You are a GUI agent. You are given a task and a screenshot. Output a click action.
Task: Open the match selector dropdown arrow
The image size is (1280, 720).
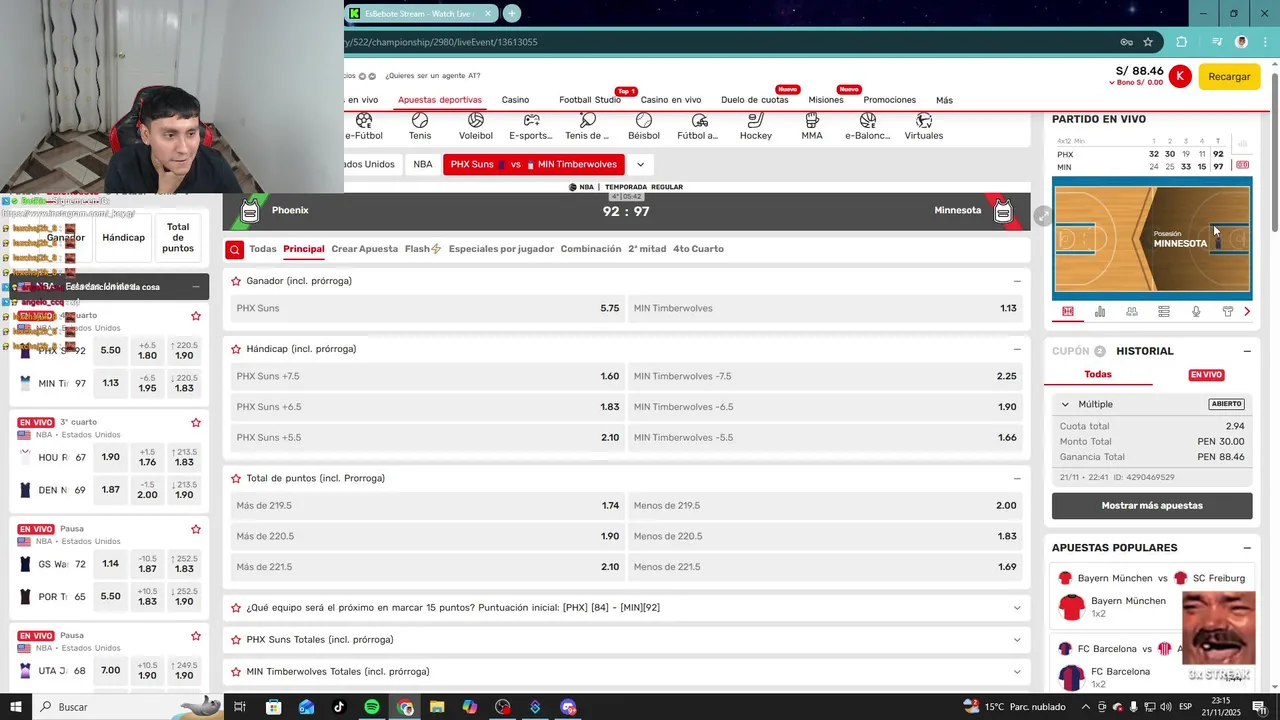(x=640, y=164)
